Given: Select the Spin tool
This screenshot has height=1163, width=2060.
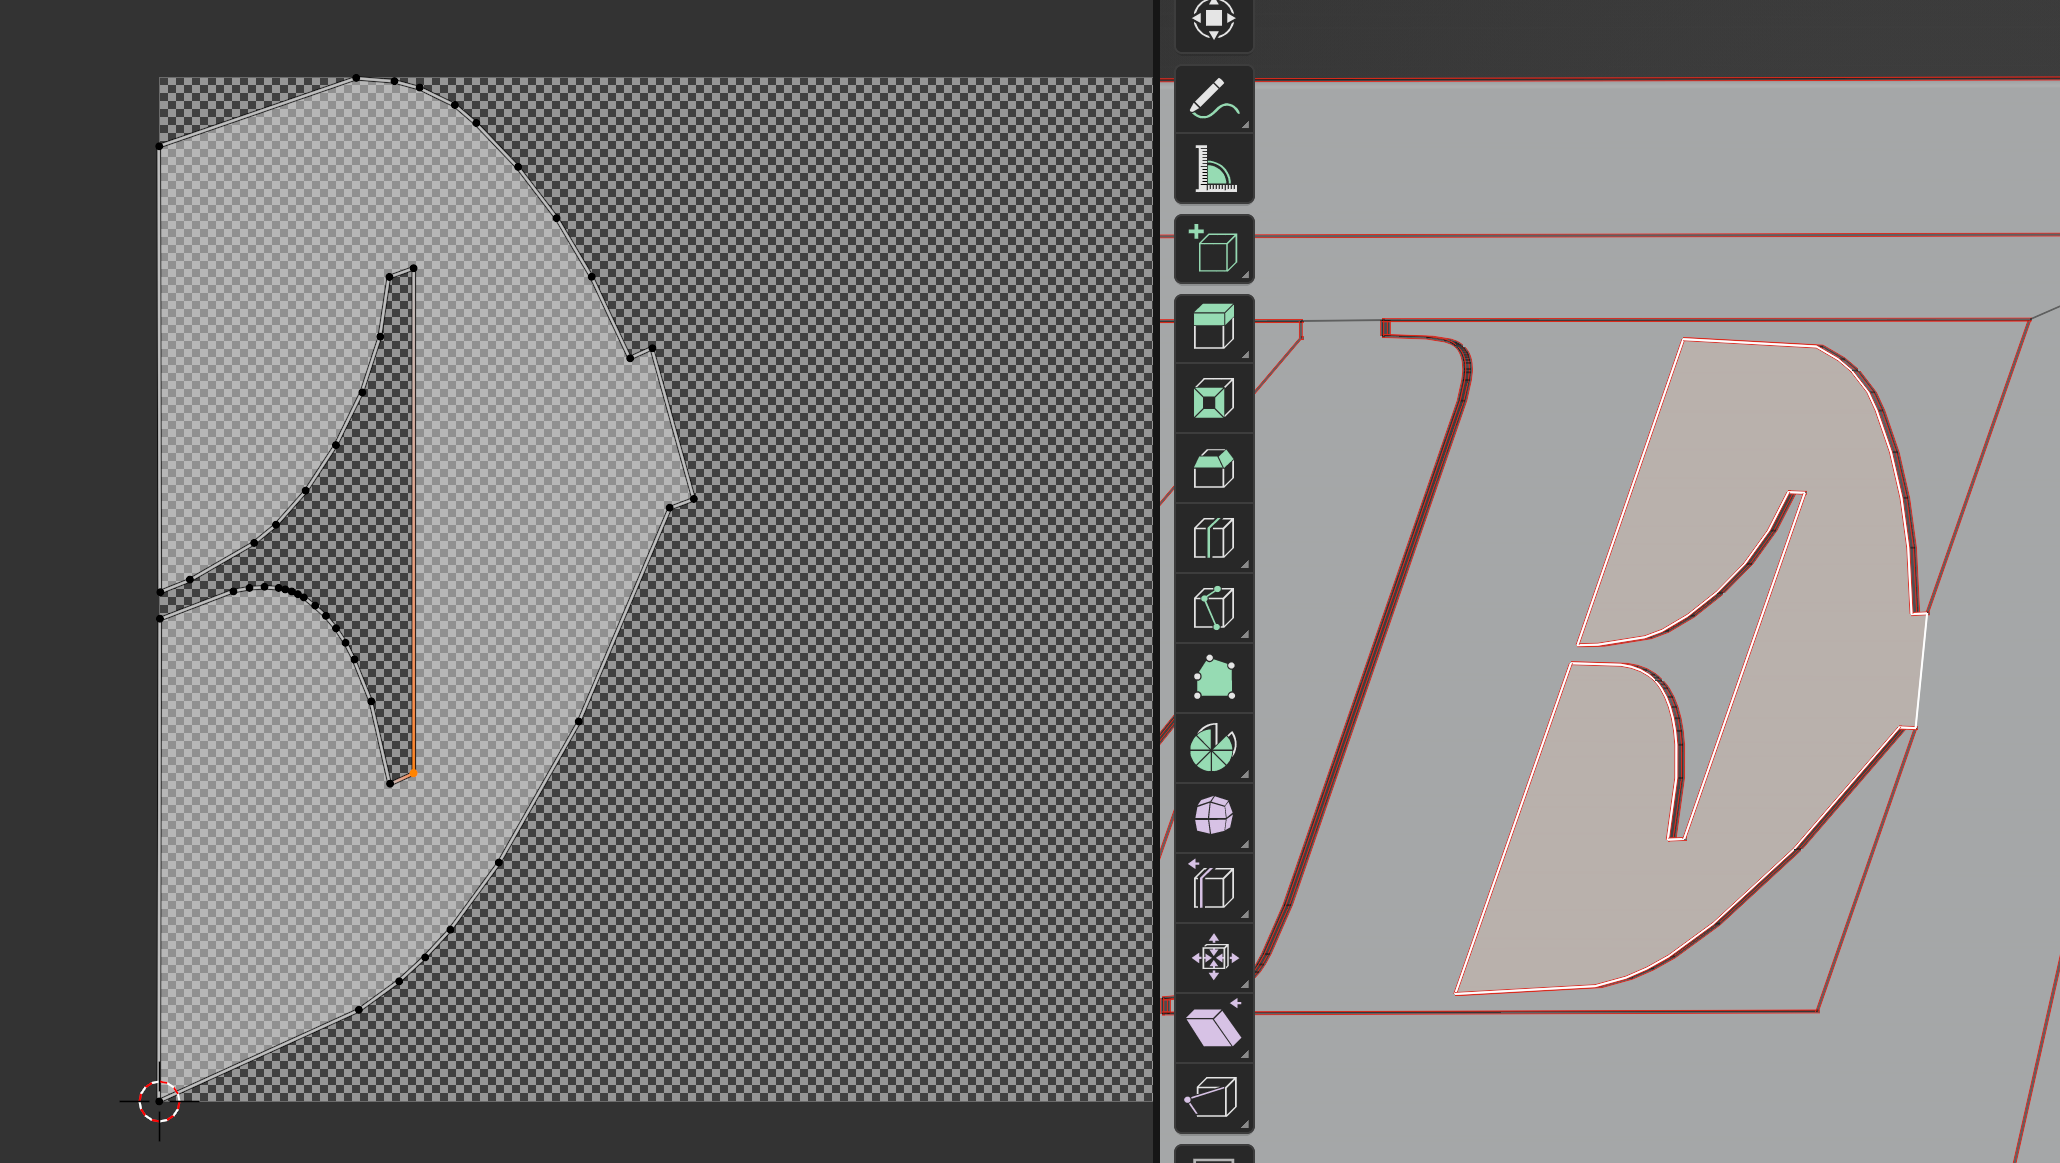Looking at the screenshot, I should coord(1214,749).
